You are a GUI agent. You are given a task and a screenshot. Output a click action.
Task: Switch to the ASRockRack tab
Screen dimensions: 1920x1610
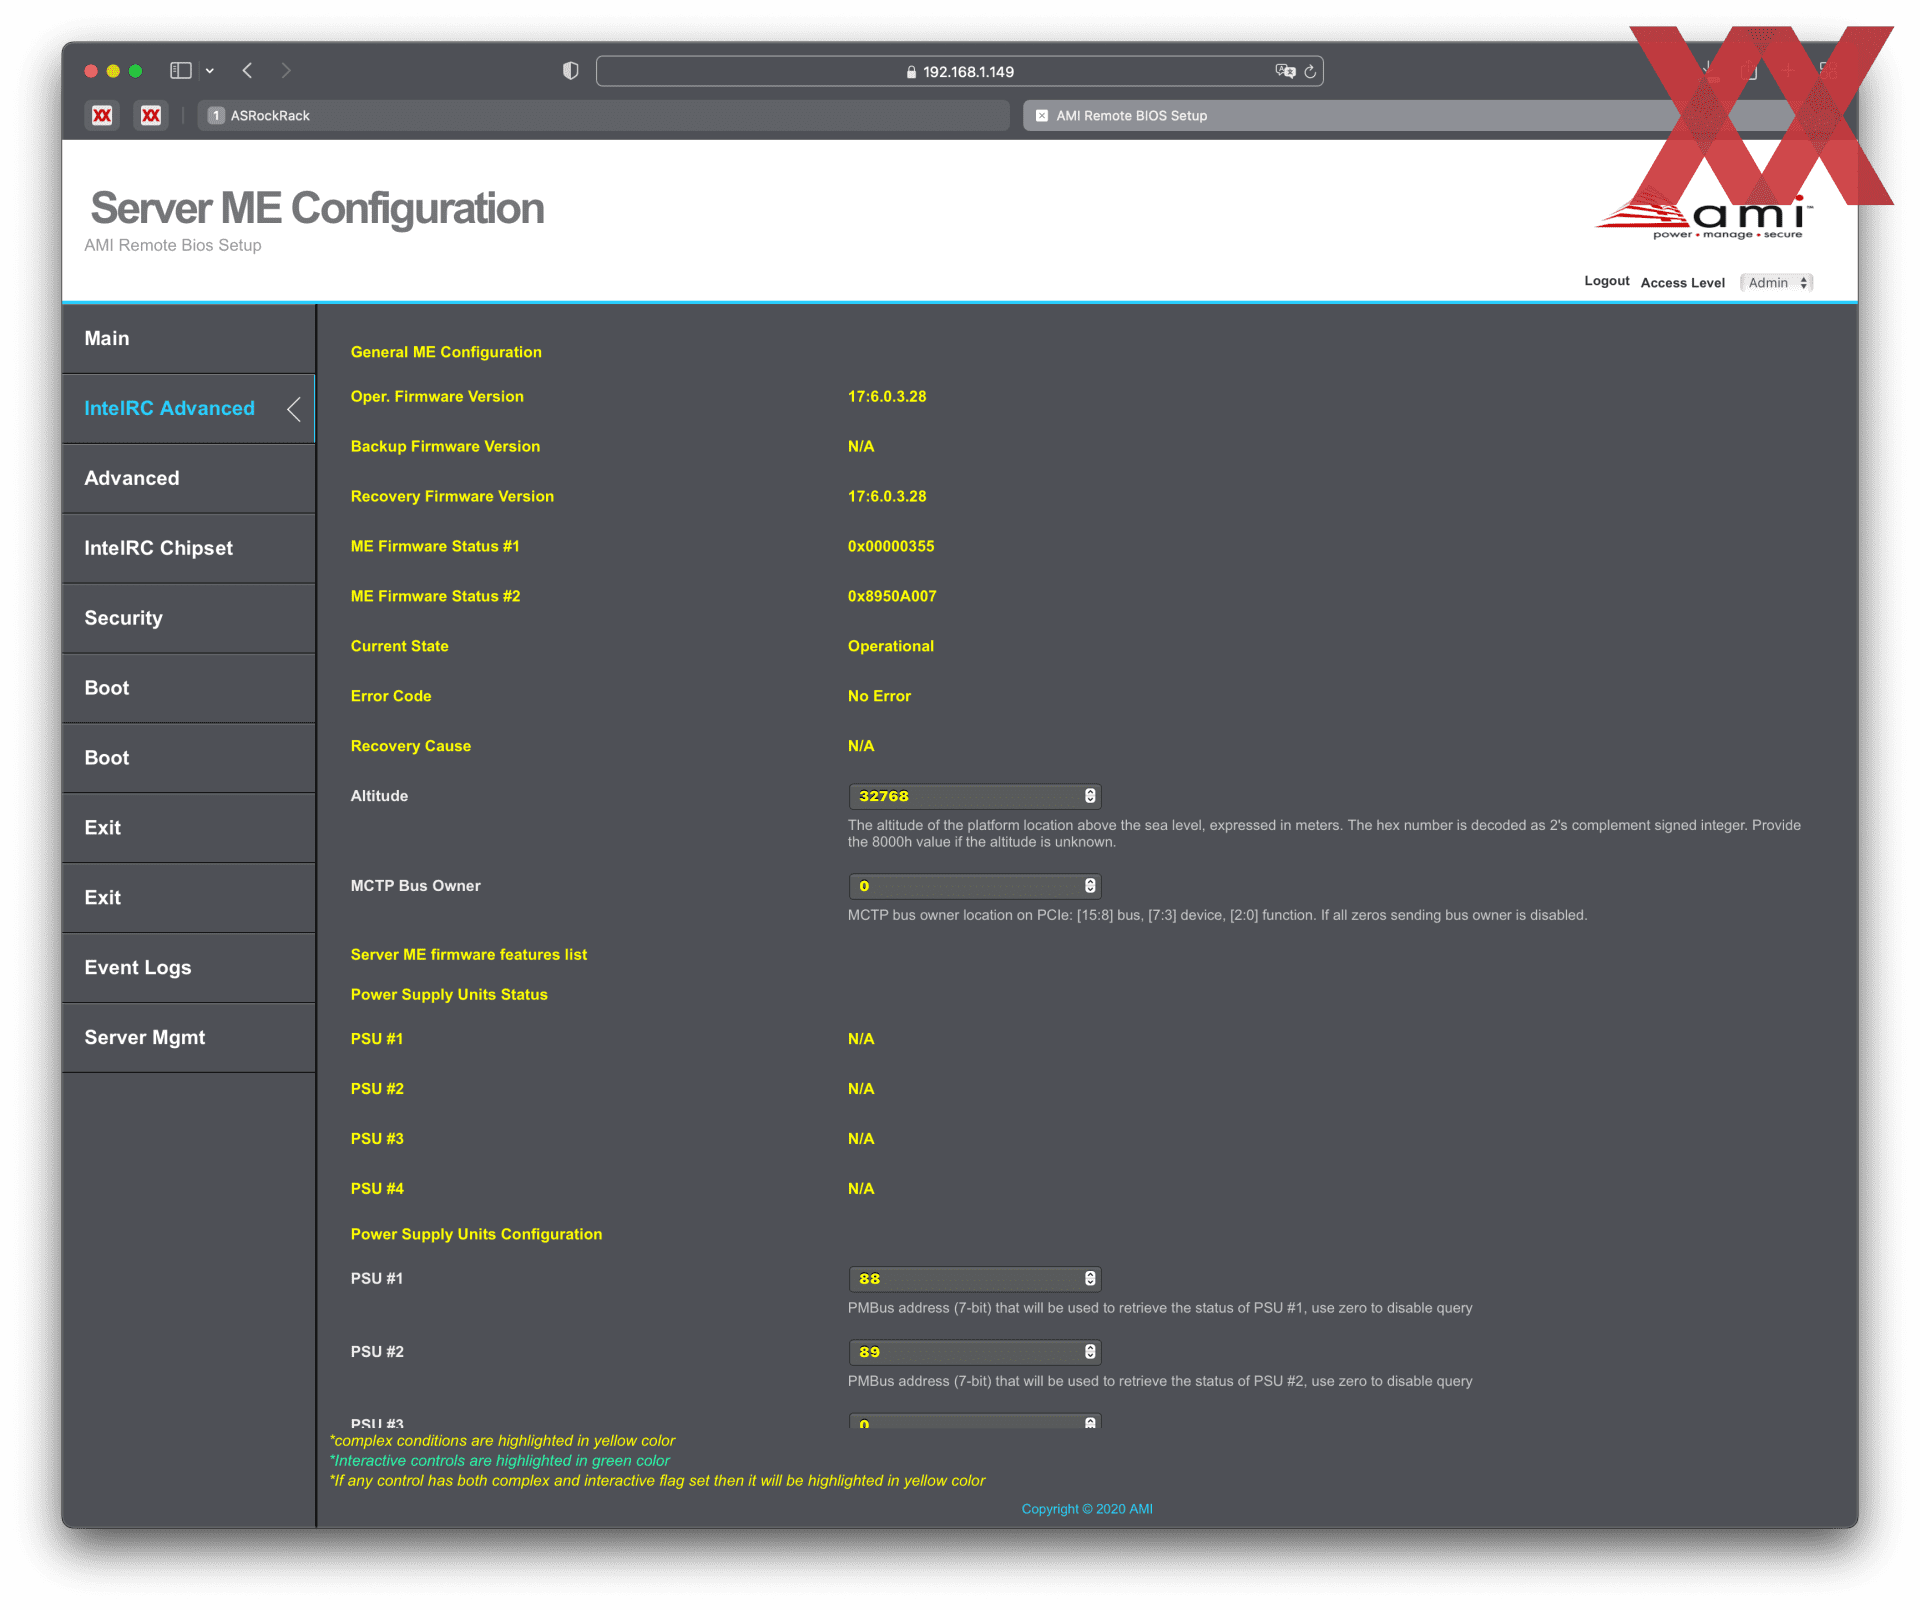click(603, 116)
